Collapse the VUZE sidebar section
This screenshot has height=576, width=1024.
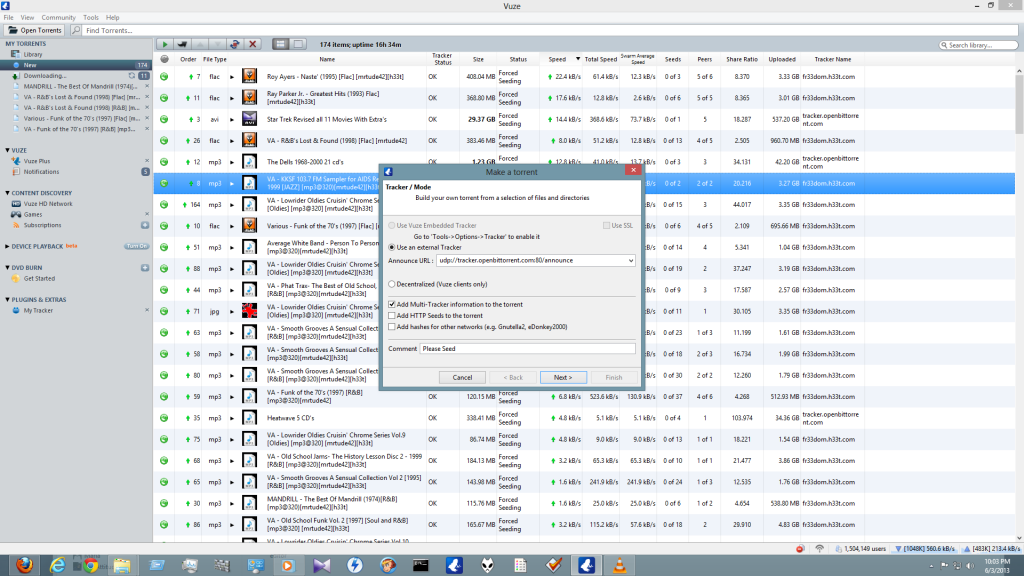[7, 150]
